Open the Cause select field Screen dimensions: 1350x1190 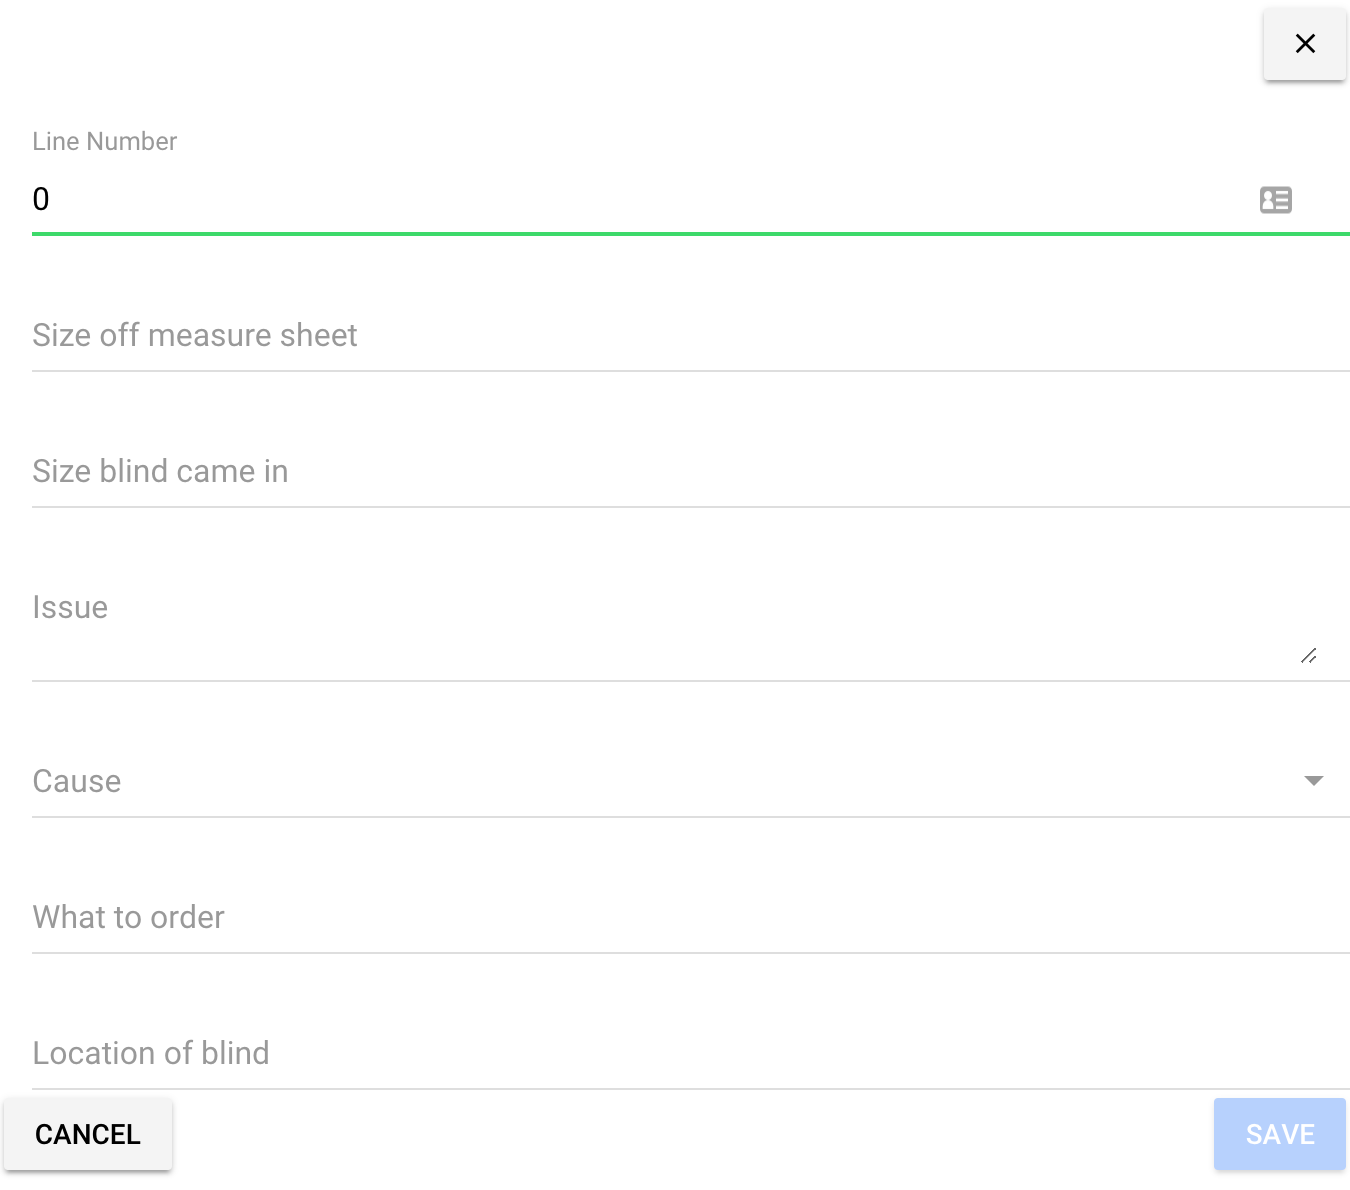coord(660,781)
